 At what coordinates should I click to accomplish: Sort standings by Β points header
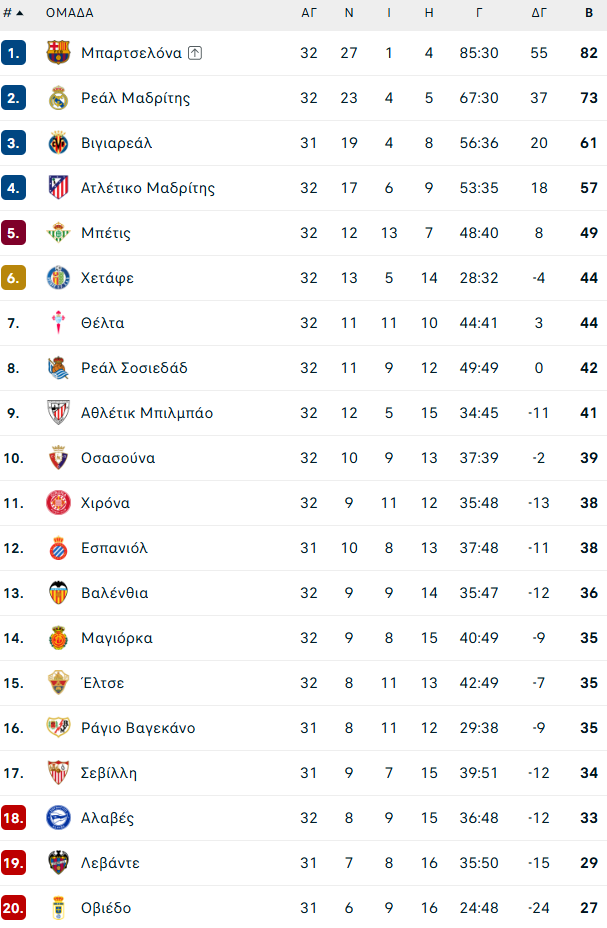click(x=589, y=13)
